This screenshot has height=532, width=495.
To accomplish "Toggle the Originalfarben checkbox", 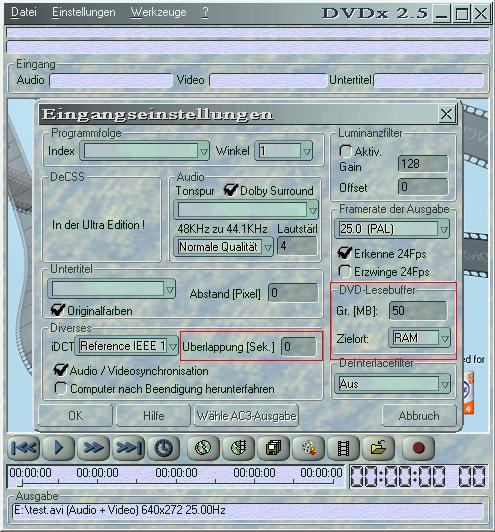I will (x=57, y=310).
